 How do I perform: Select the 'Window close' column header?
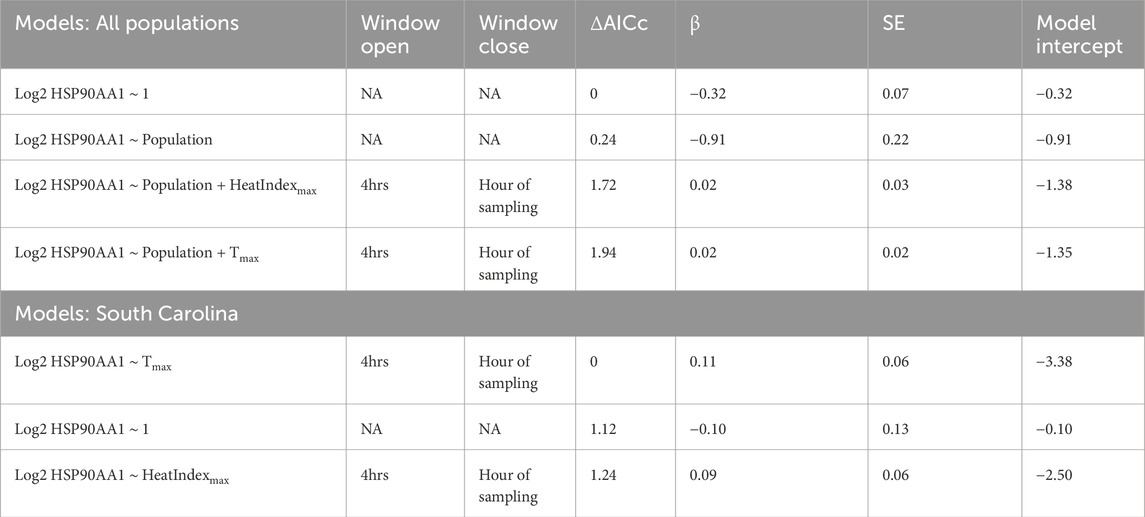(520, 34)
